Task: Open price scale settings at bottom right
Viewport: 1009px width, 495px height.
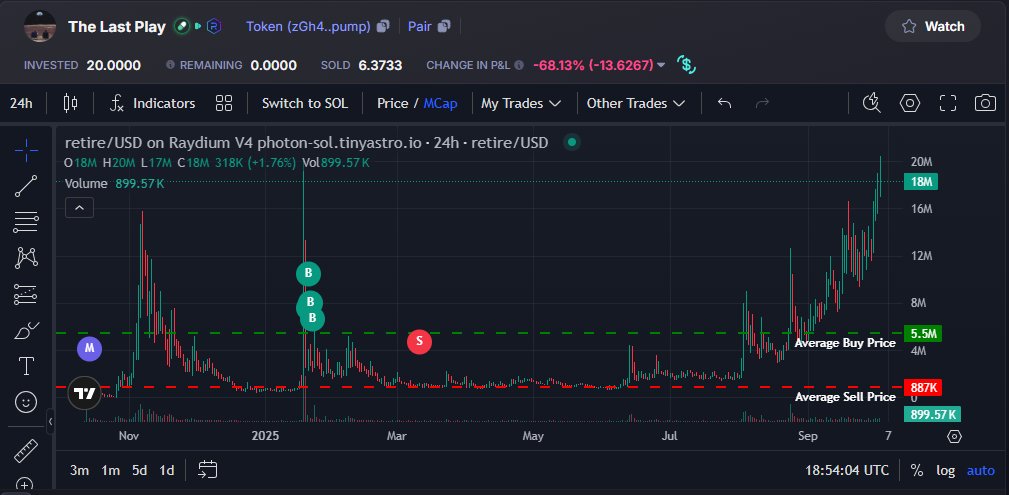Action: [x=955, y=436]
